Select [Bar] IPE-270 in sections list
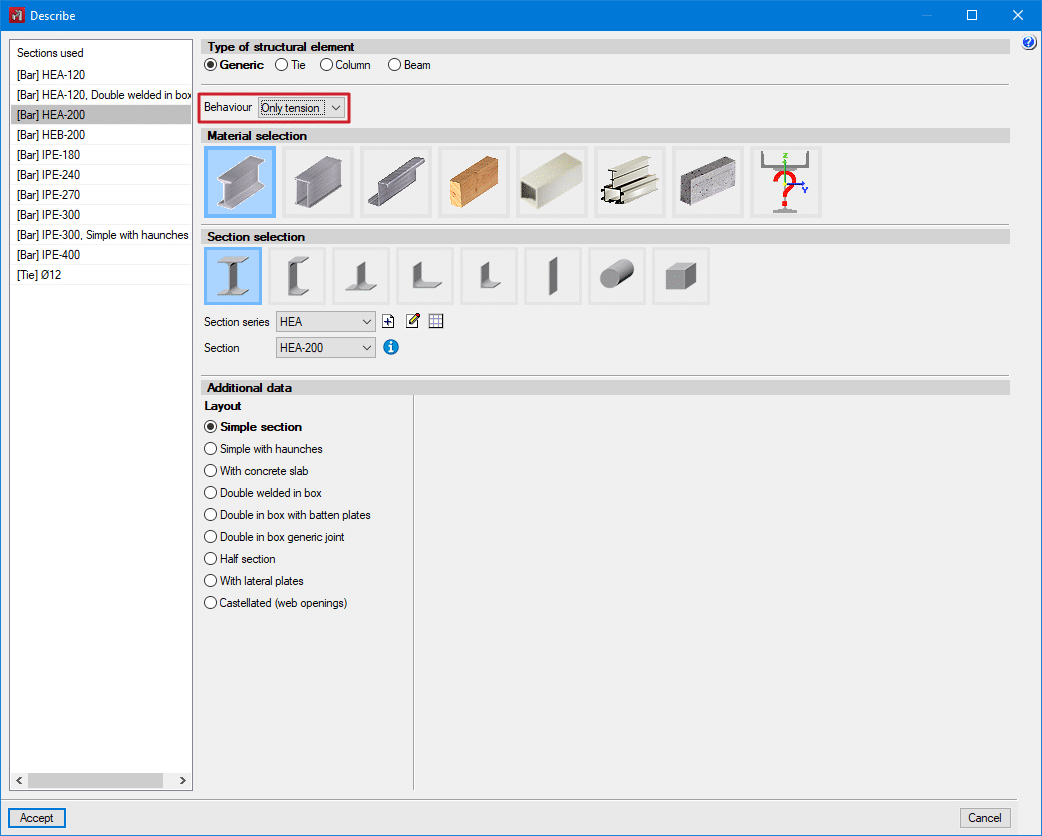The image size is (1042, 836). 49,195
